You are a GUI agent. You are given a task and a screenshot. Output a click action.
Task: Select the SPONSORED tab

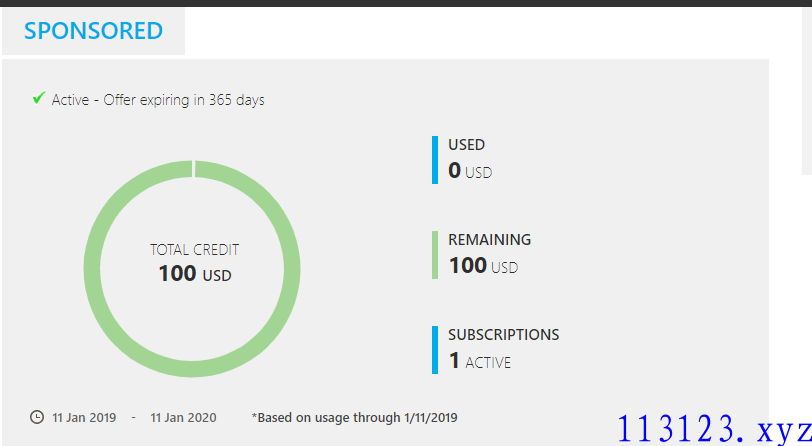click(x=93, y=31)
